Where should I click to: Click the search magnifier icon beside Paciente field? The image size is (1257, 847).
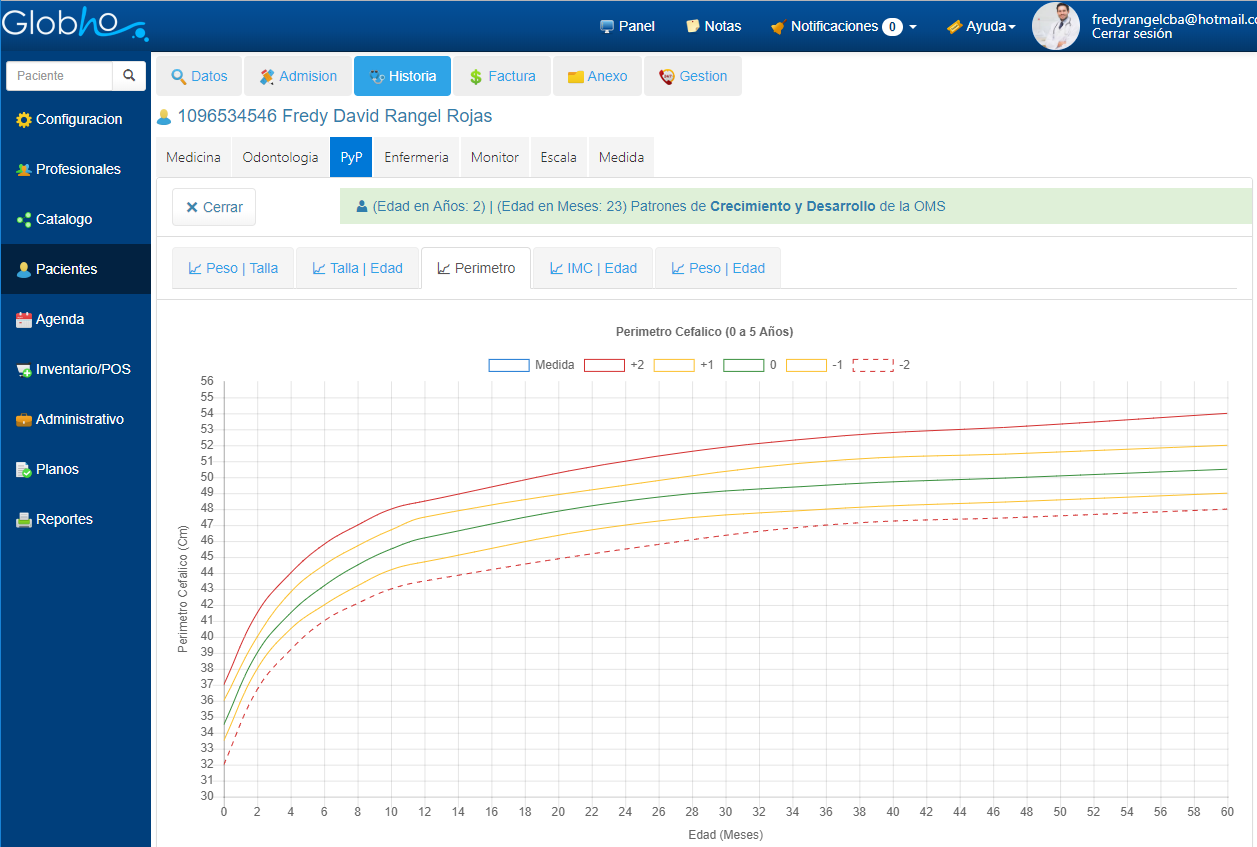click(129, 76)
